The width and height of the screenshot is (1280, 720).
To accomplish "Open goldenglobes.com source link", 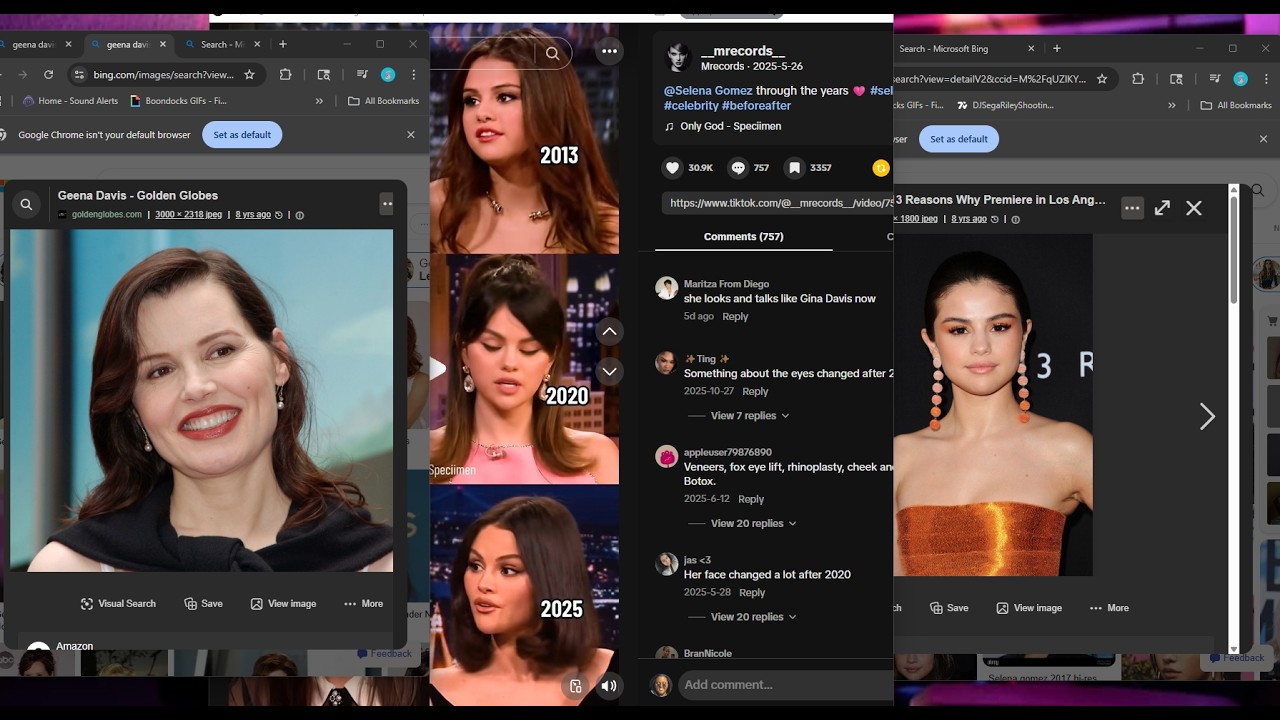I will click(106, 214).
